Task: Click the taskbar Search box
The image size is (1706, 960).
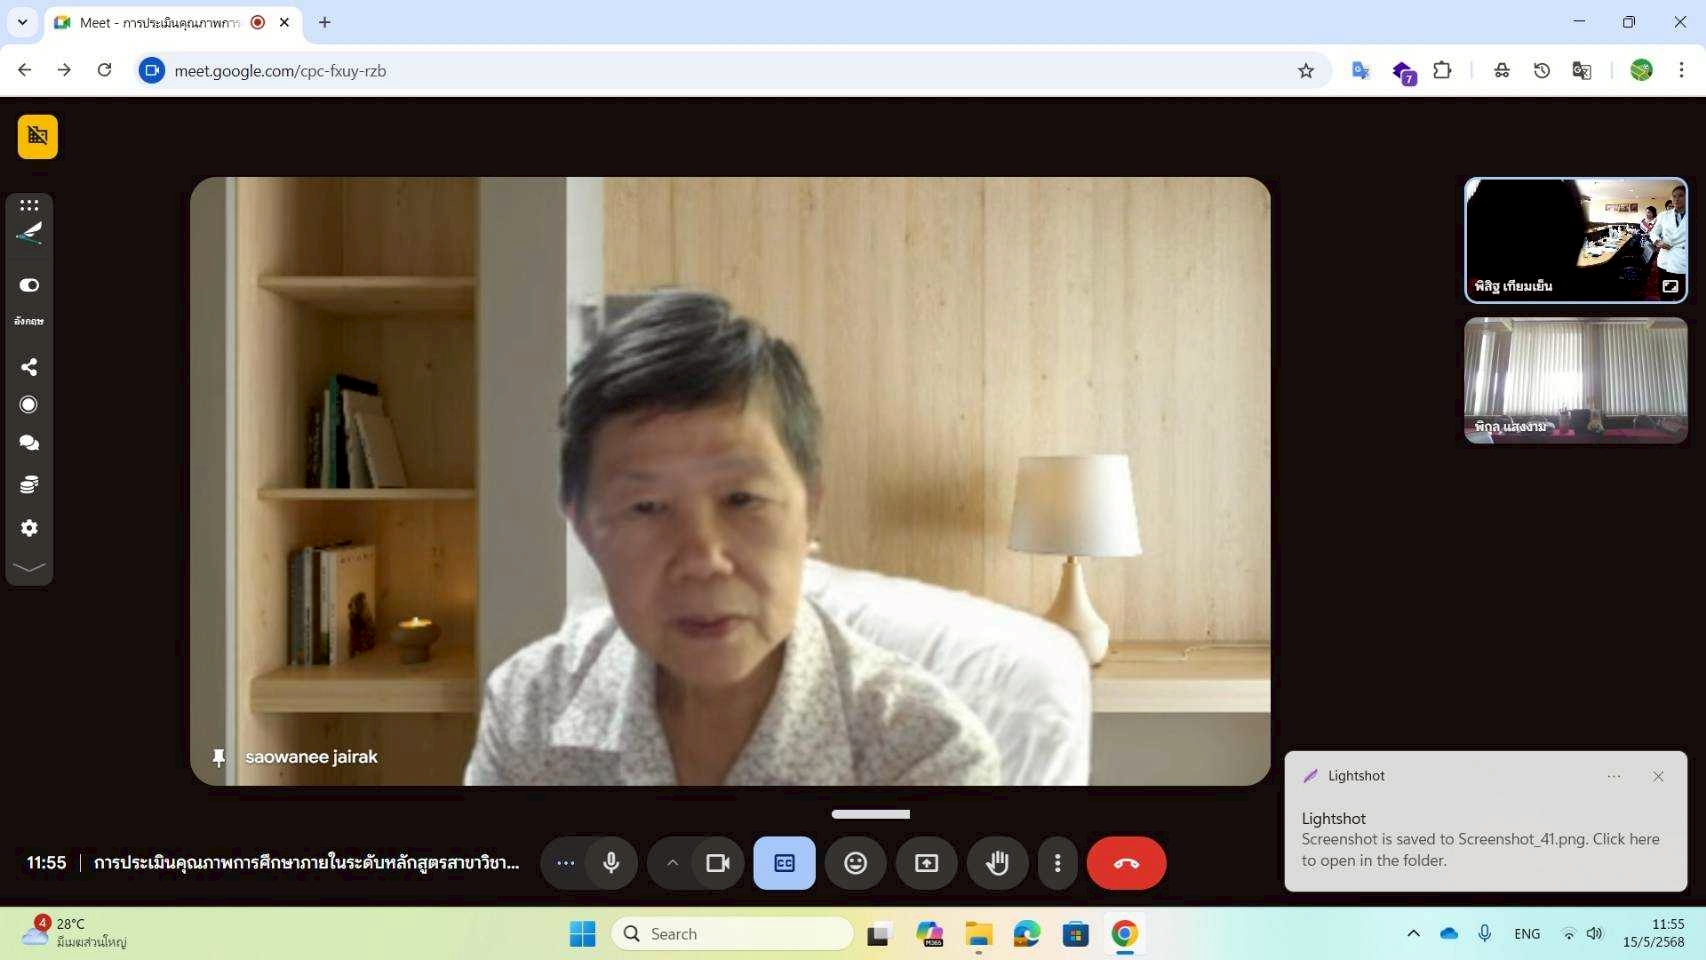Action: click(x=732, y=934)
